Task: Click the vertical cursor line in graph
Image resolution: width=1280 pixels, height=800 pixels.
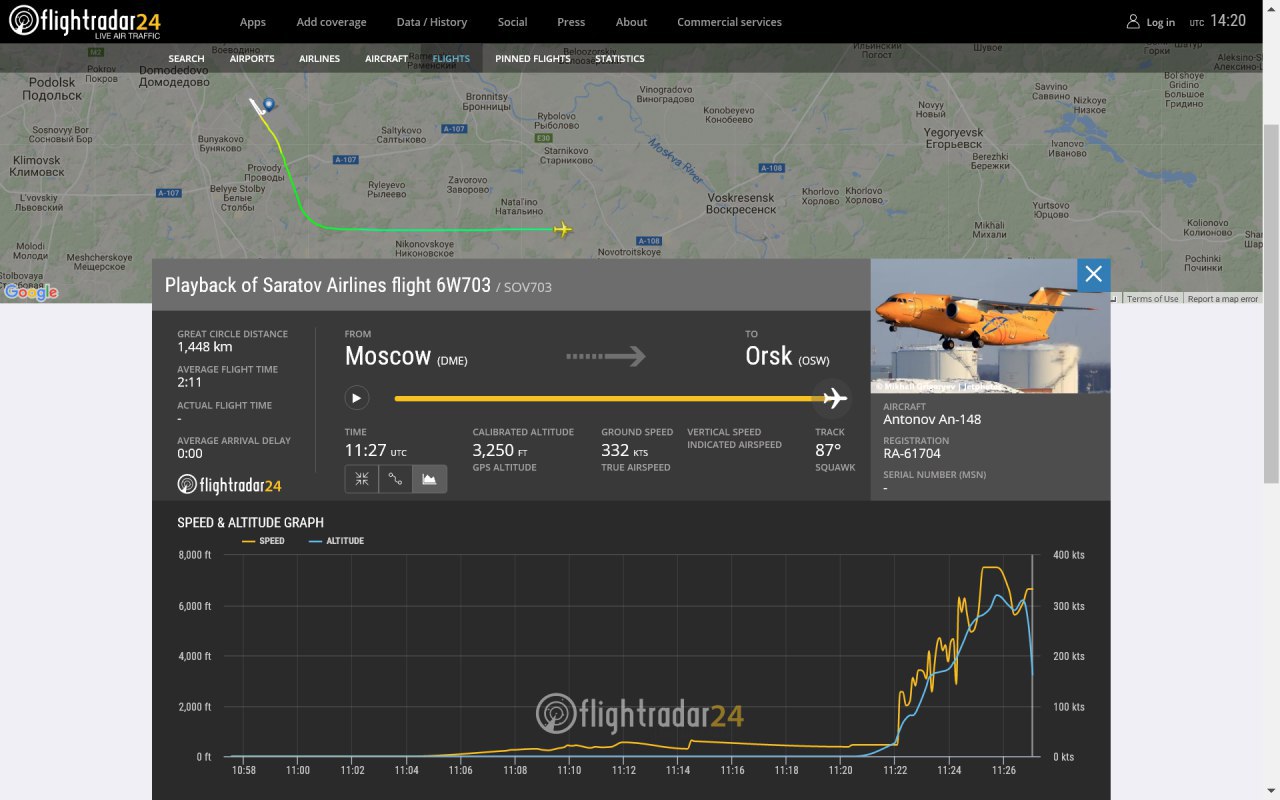Action: (1032, 656)
